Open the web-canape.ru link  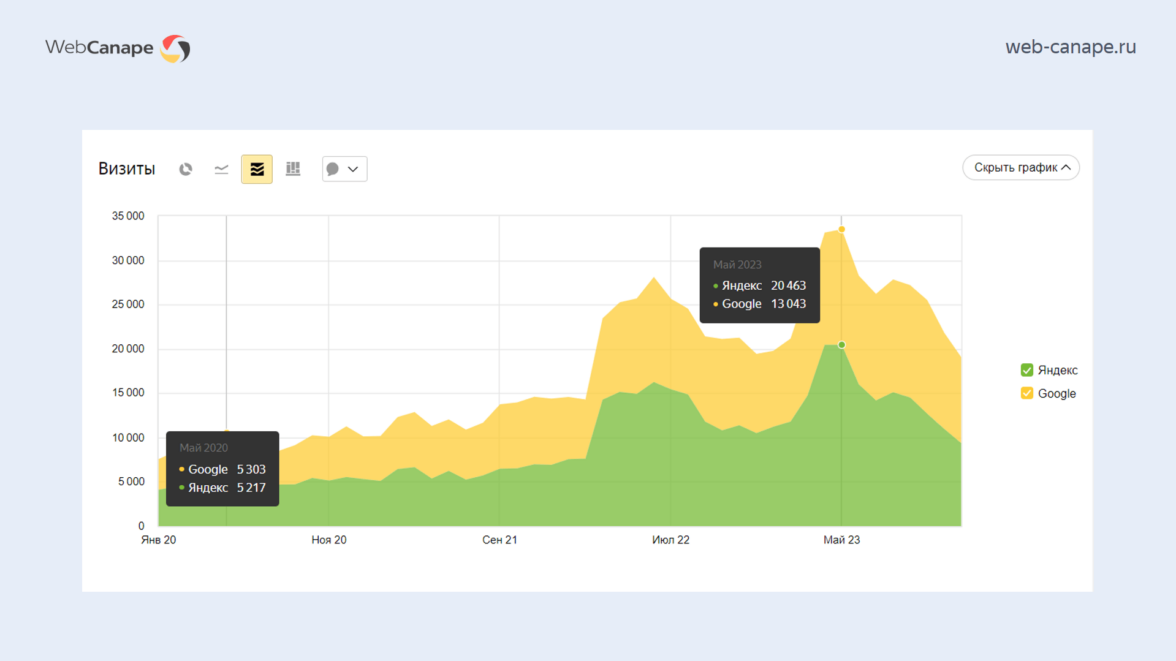click(x=1070, y=47)
